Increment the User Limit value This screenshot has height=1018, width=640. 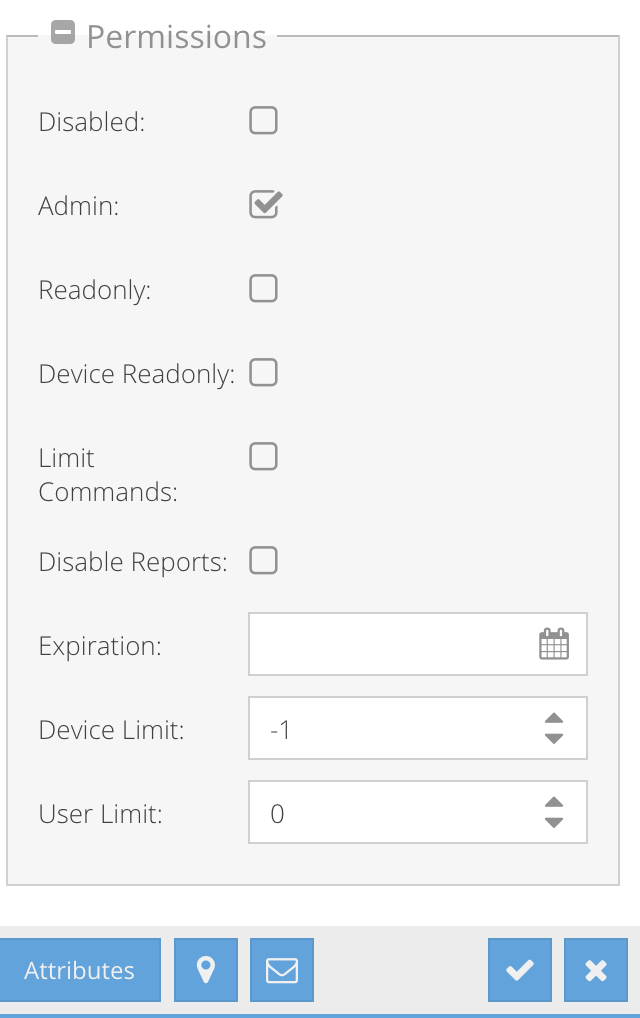point(553,803)
